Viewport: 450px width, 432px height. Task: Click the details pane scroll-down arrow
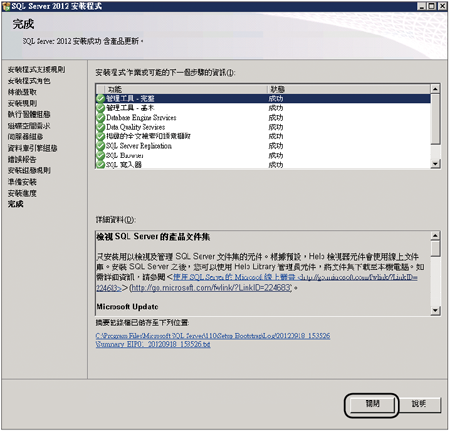point(435,311)
